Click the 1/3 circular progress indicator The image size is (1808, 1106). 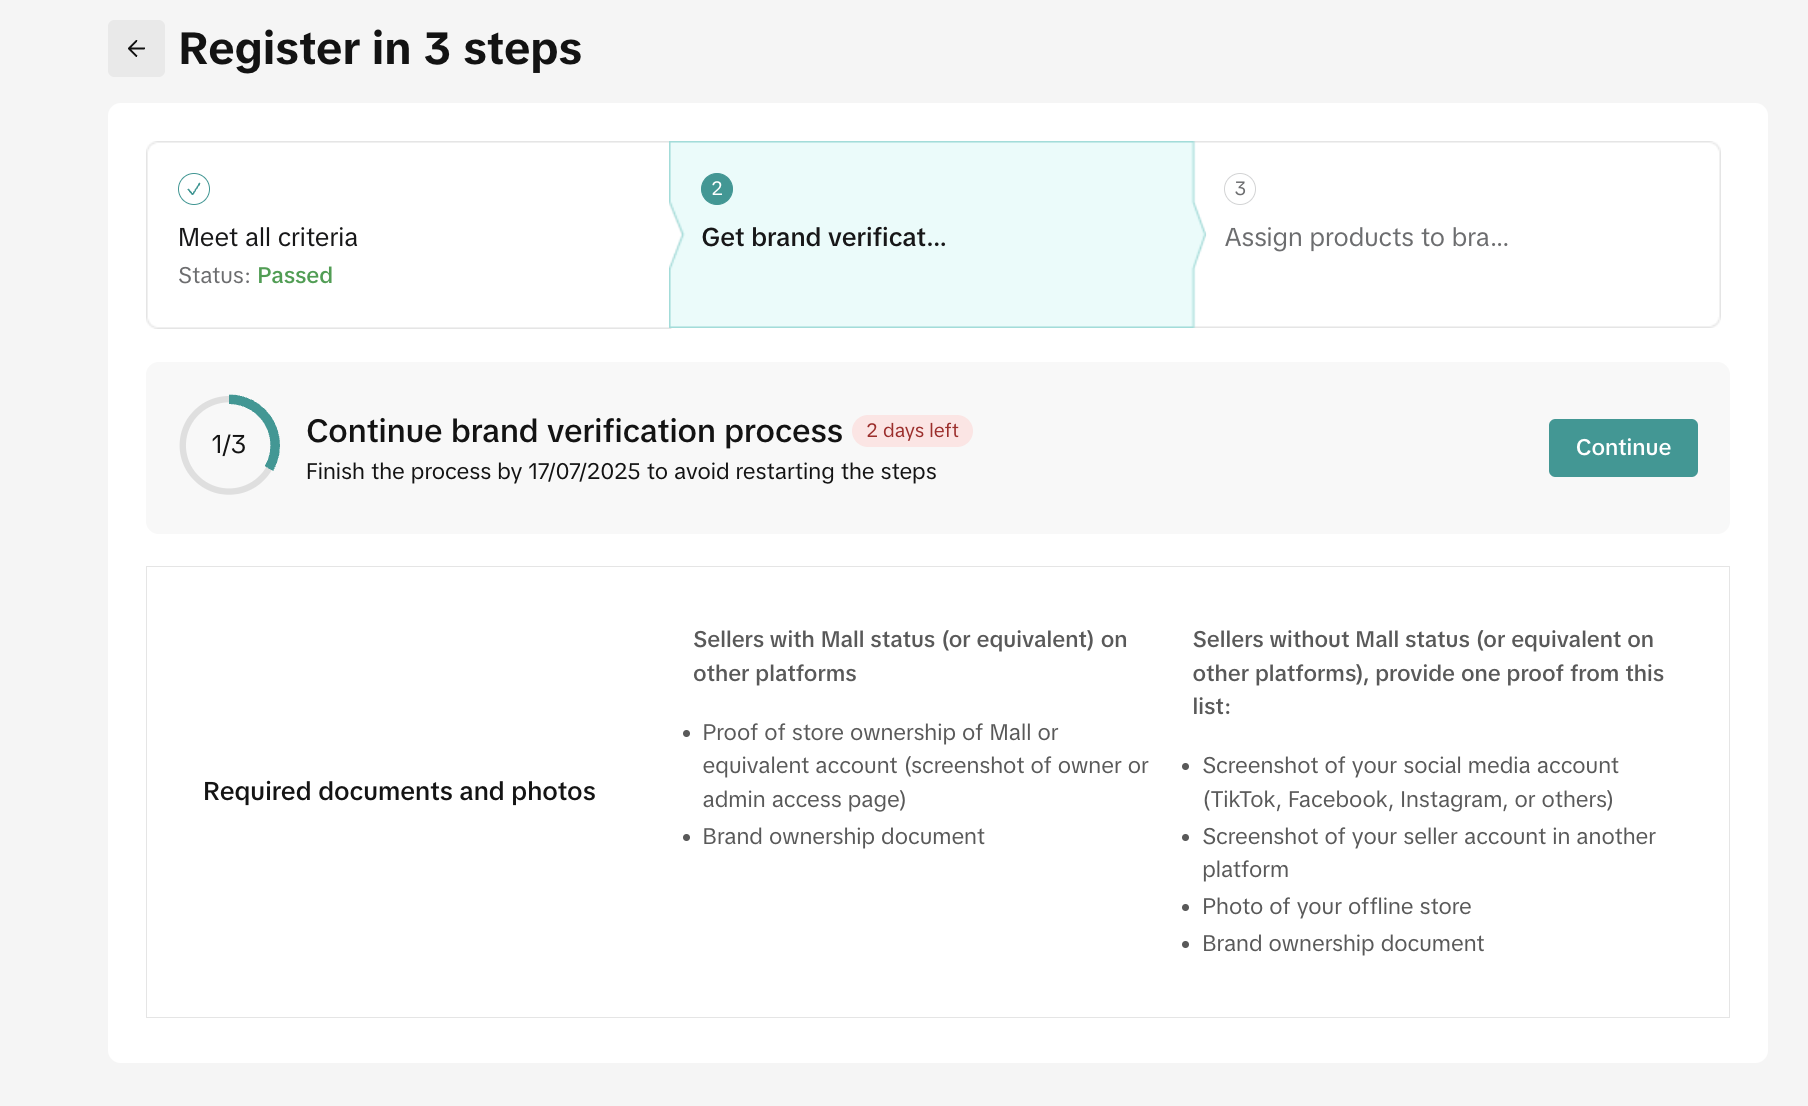tap(229, 445)
